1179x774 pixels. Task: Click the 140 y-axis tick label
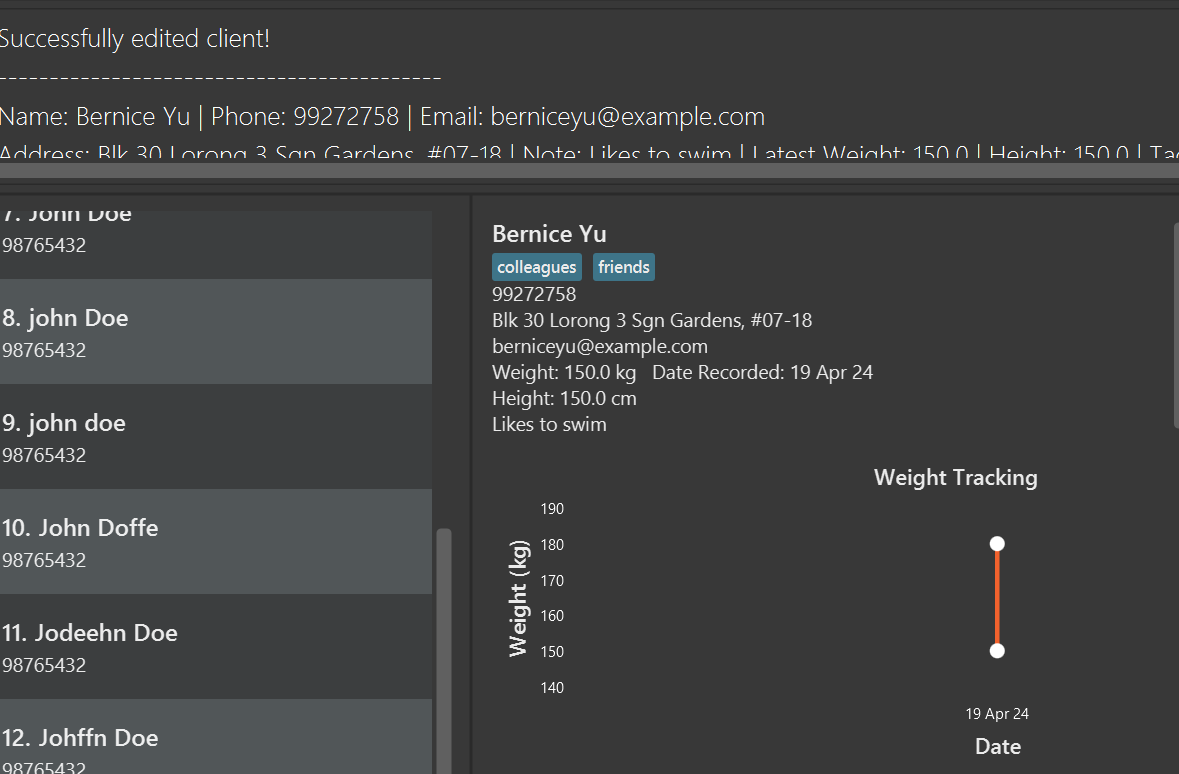point(552,687)
